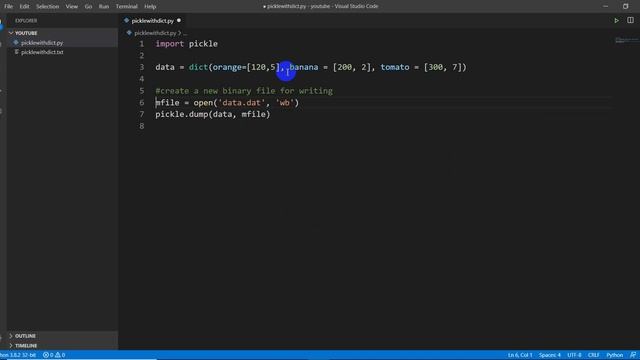The height and width of the screenshot is (360, 640).
Task: Click line number 7 in gutter
Action: (142, 114)
